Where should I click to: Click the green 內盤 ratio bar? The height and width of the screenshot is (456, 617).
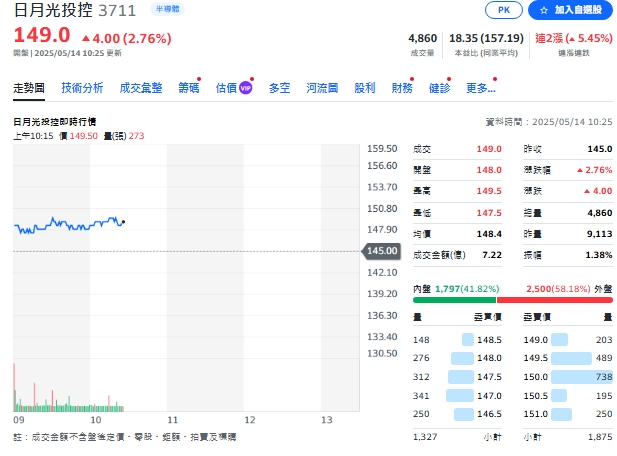[x=454, y=300]
